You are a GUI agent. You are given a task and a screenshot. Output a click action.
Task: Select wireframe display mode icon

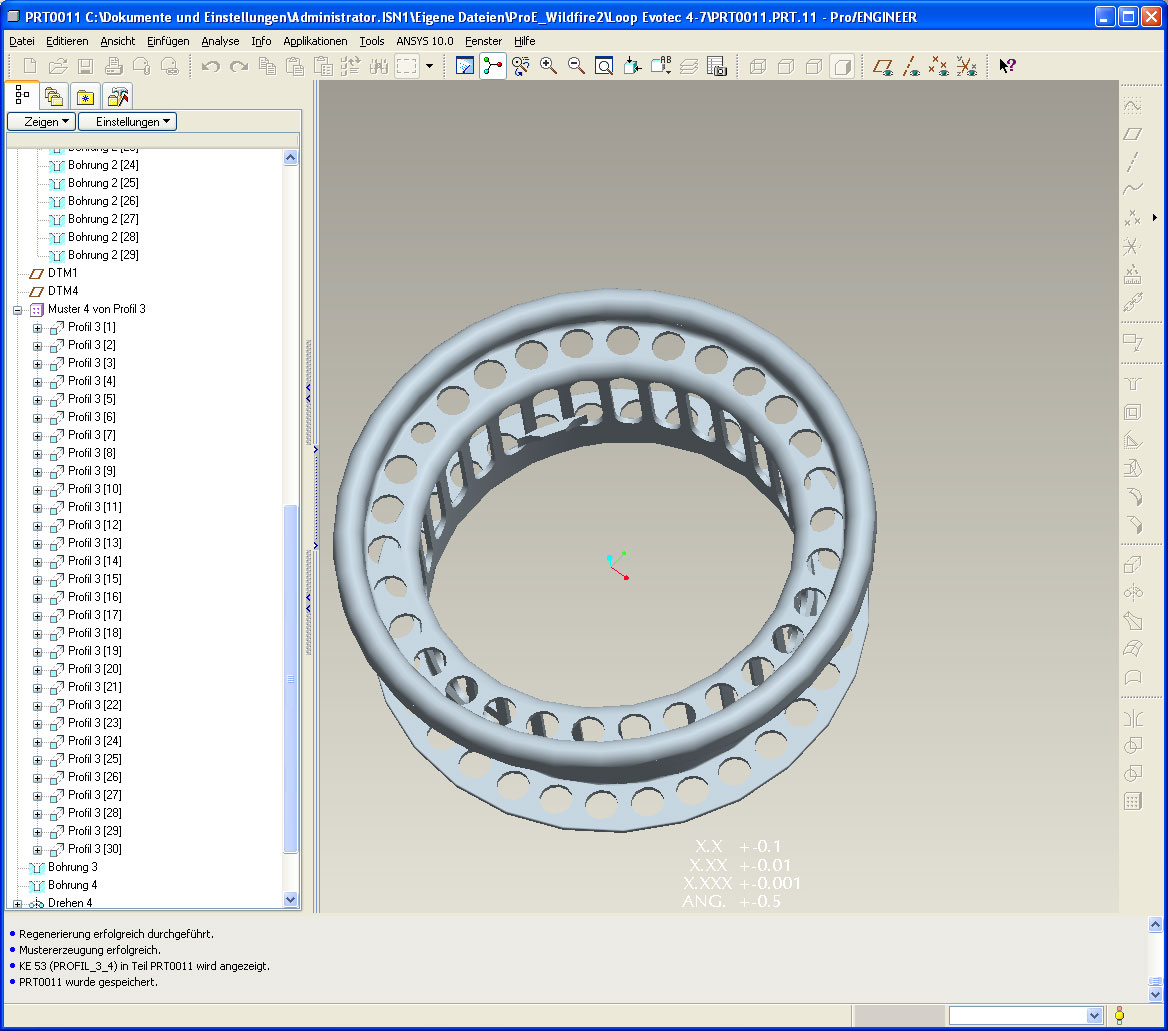tap(758, 66)
